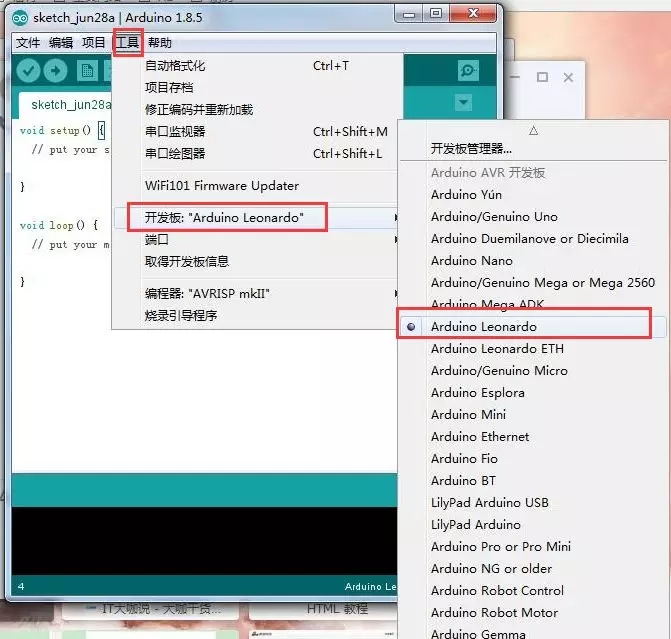
Task: Click the Upload arrow toolbar icon
Action: click(55, 71)
